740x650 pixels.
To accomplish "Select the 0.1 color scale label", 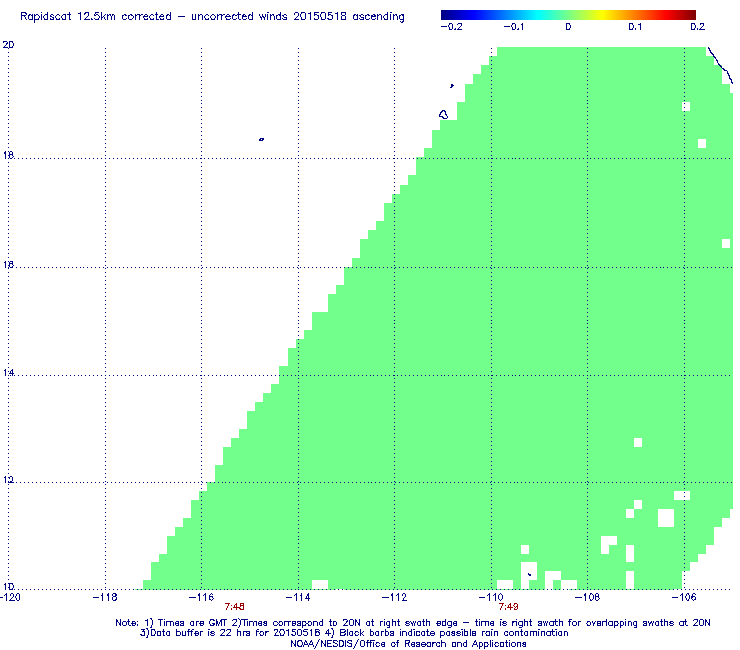I will pos(635,27).
